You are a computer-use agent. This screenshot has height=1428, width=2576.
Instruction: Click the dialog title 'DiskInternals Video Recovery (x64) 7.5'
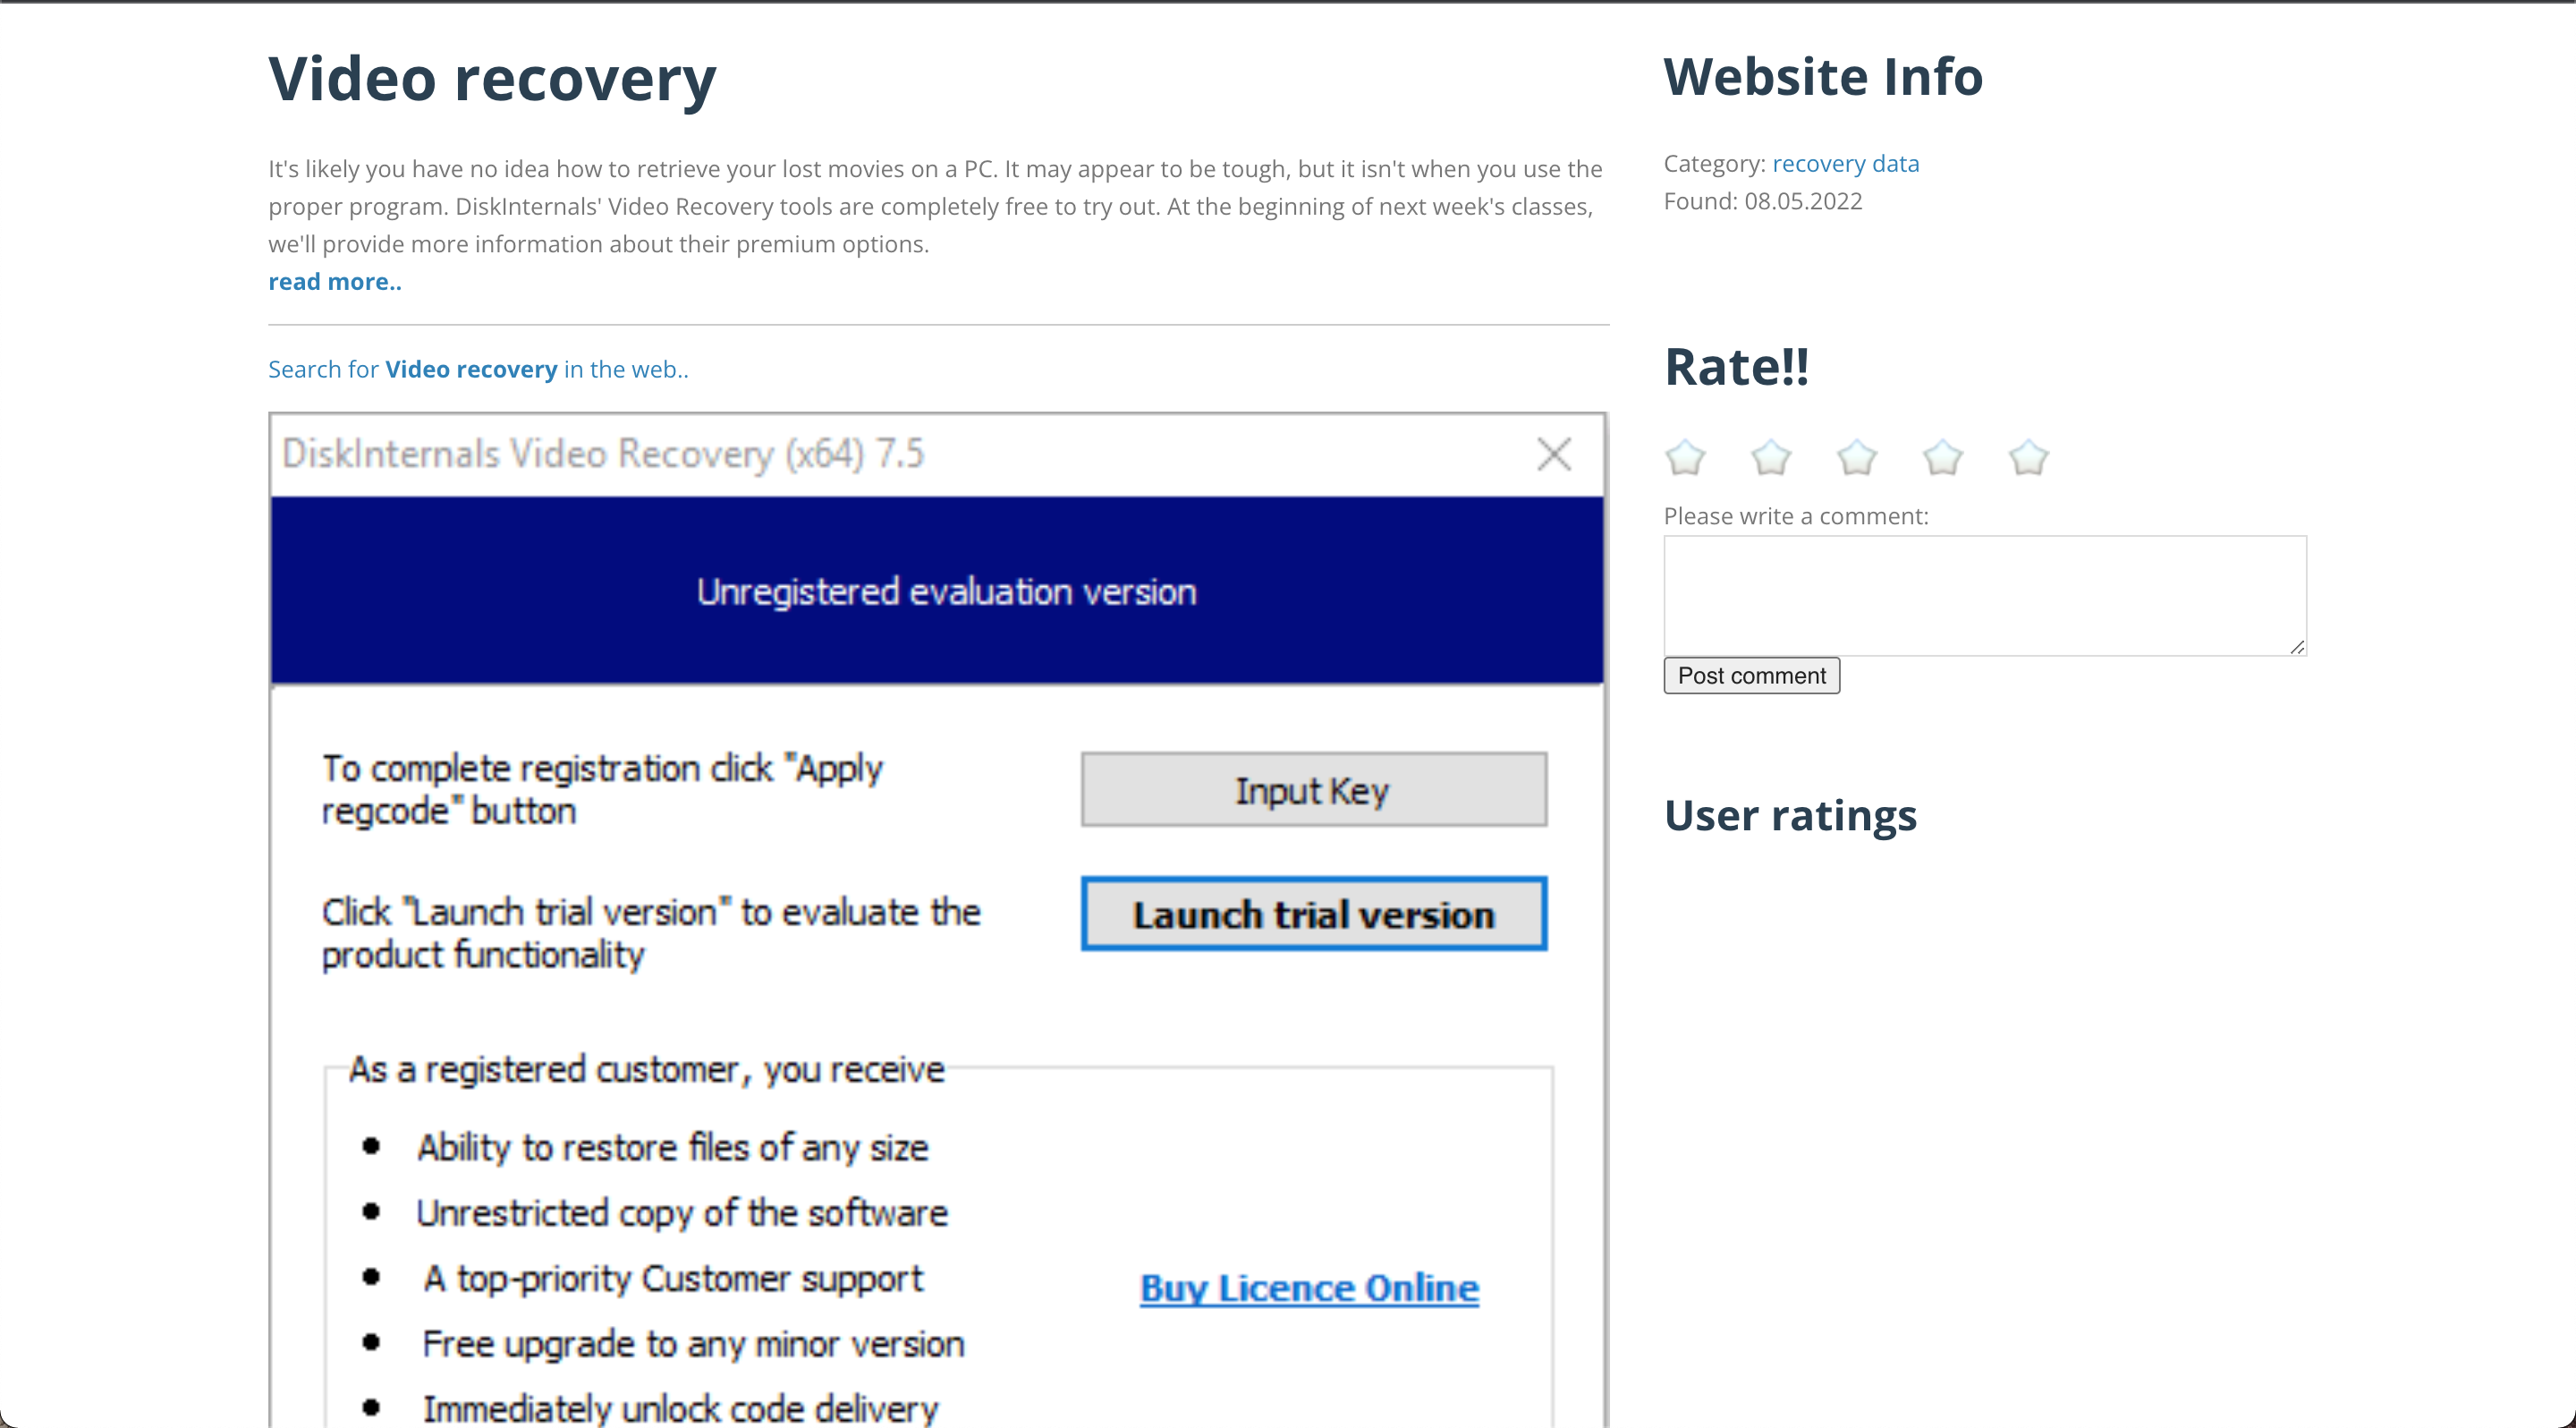tap(603, 454)
